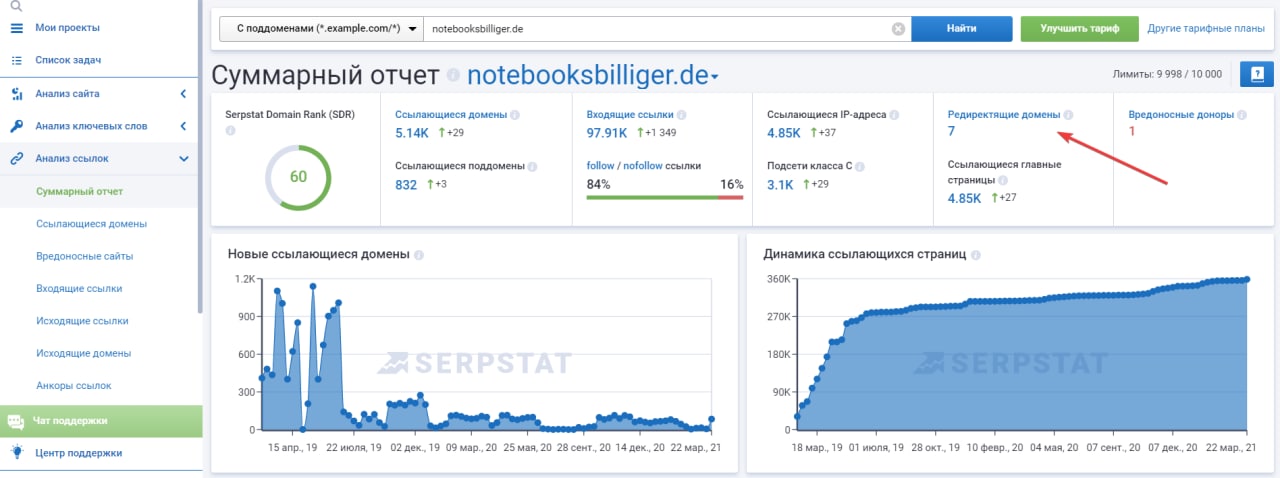
Task: Click the Список задач list icon
Action: pyautogui.click(x=16, y=60)
